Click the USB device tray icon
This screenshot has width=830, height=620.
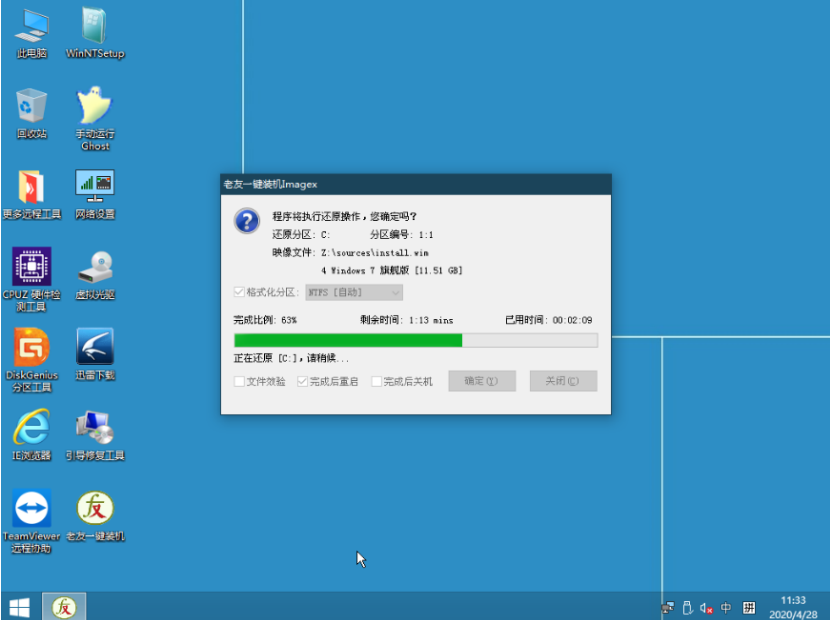688,608
